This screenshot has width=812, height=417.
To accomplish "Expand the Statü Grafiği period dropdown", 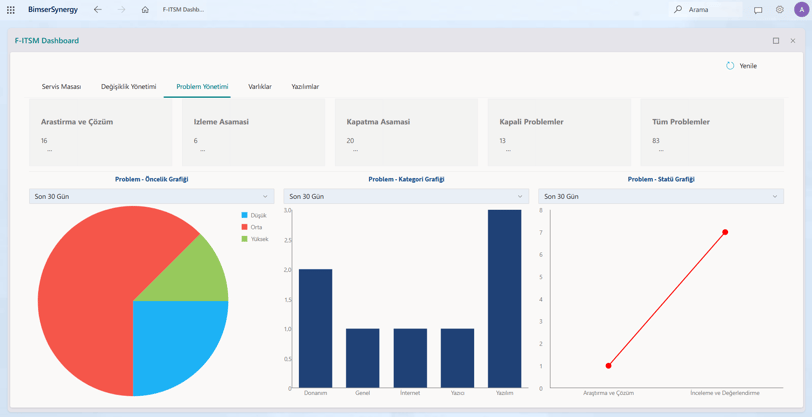I will click(661, 196).
